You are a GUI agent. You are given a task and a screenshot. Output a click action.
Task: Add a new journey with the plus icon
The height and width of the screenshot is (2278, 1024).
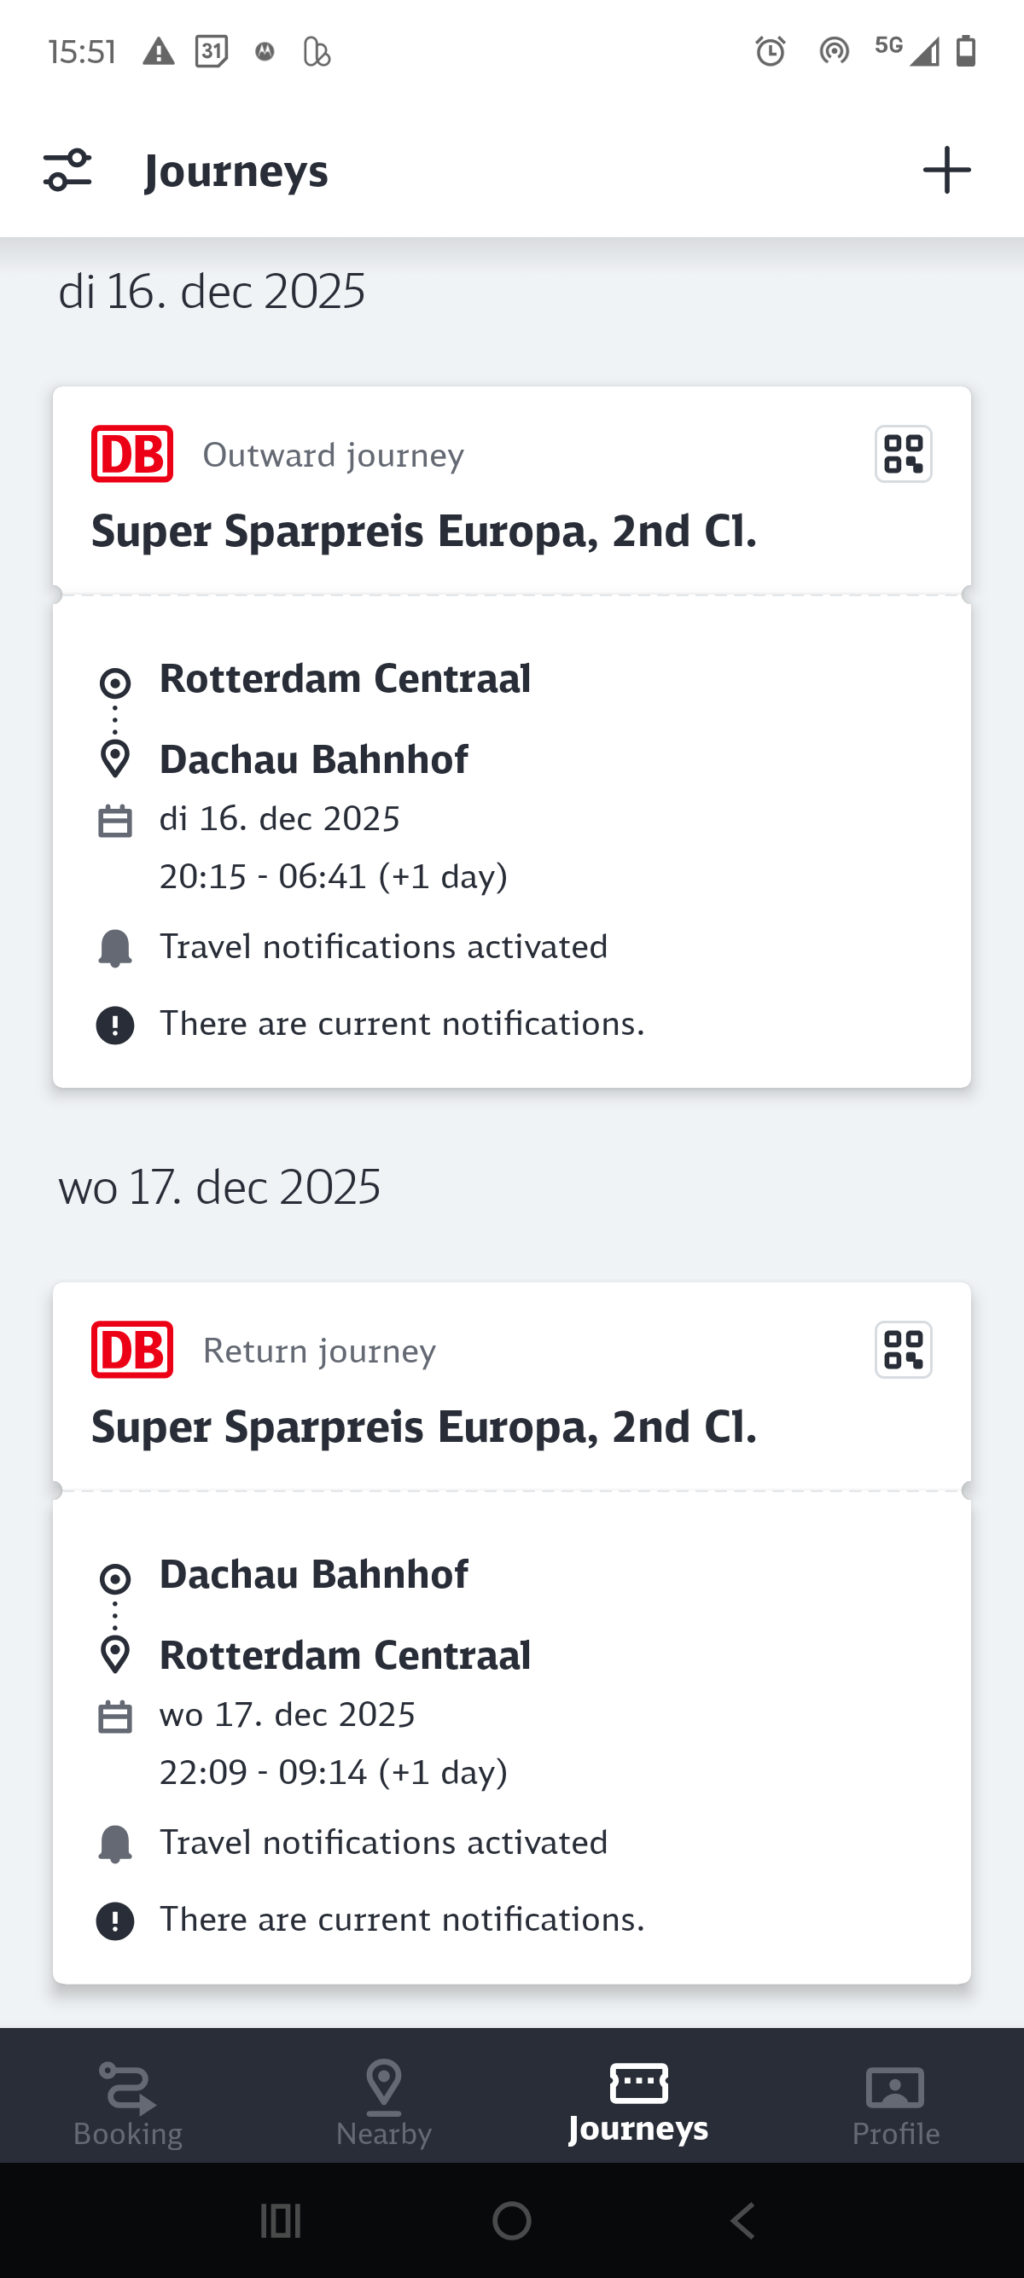pos(947,169)
